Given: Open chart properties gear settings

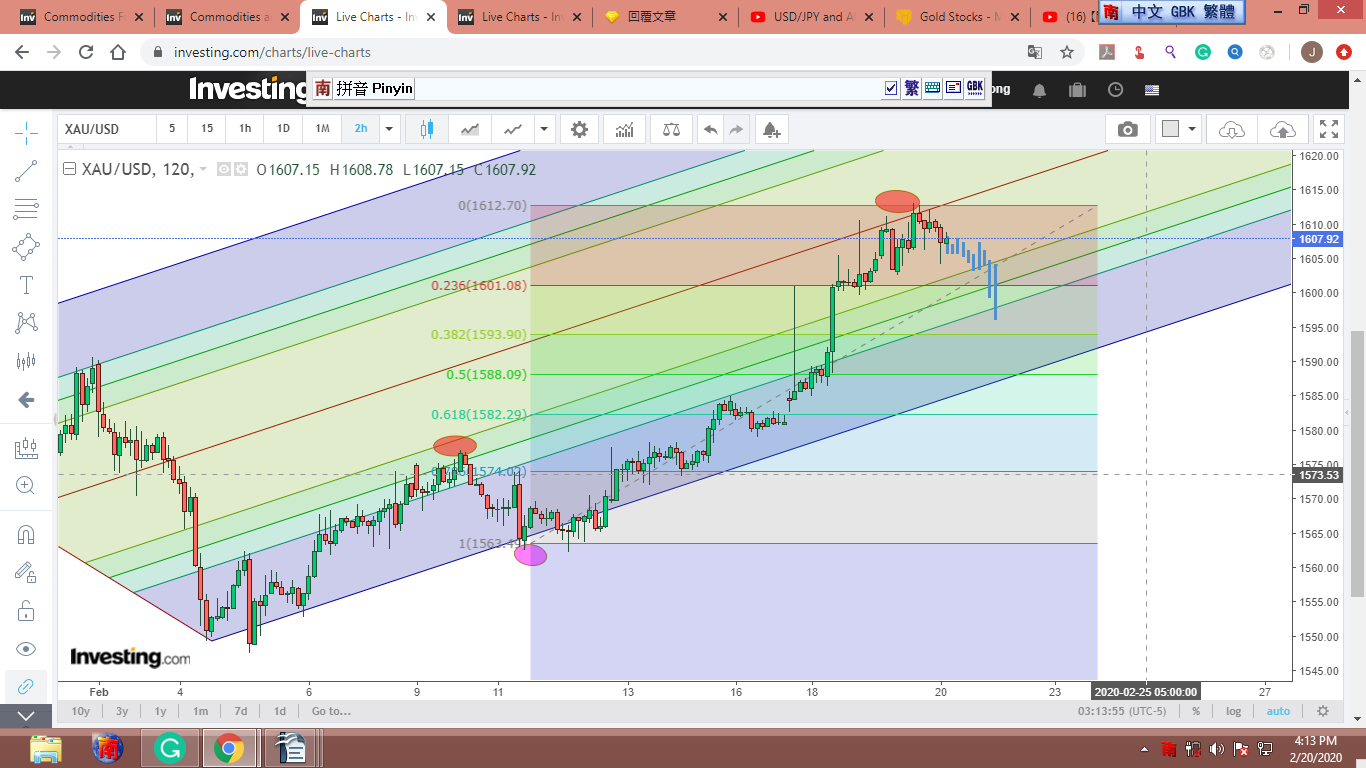Looking at the screenshot, I should [x=580, y=129].
